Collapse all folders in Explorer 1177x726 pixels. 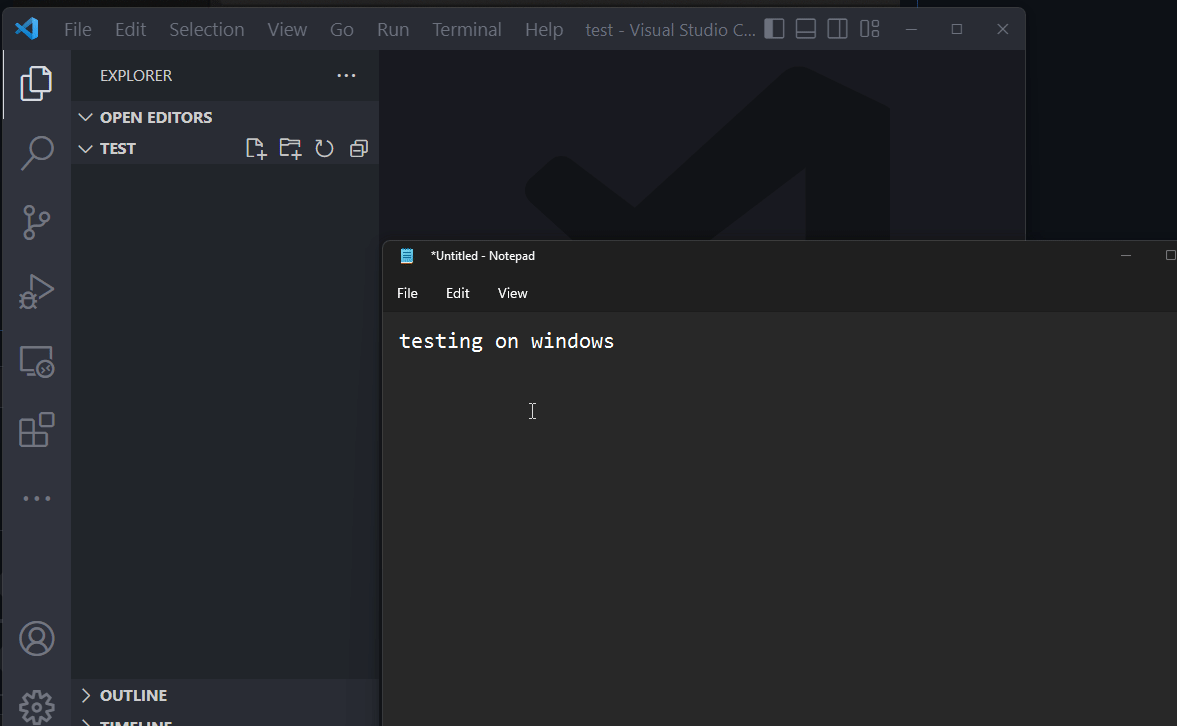(358, 148)
